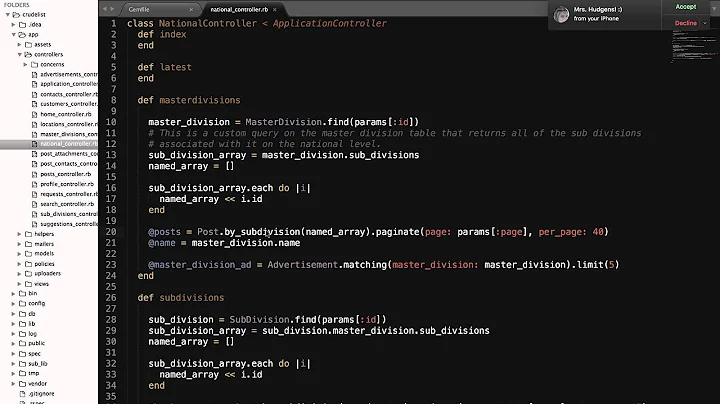The image size is (720, 404).
Task: Expand the views folder arrow
Action: (x=19, y=284)
